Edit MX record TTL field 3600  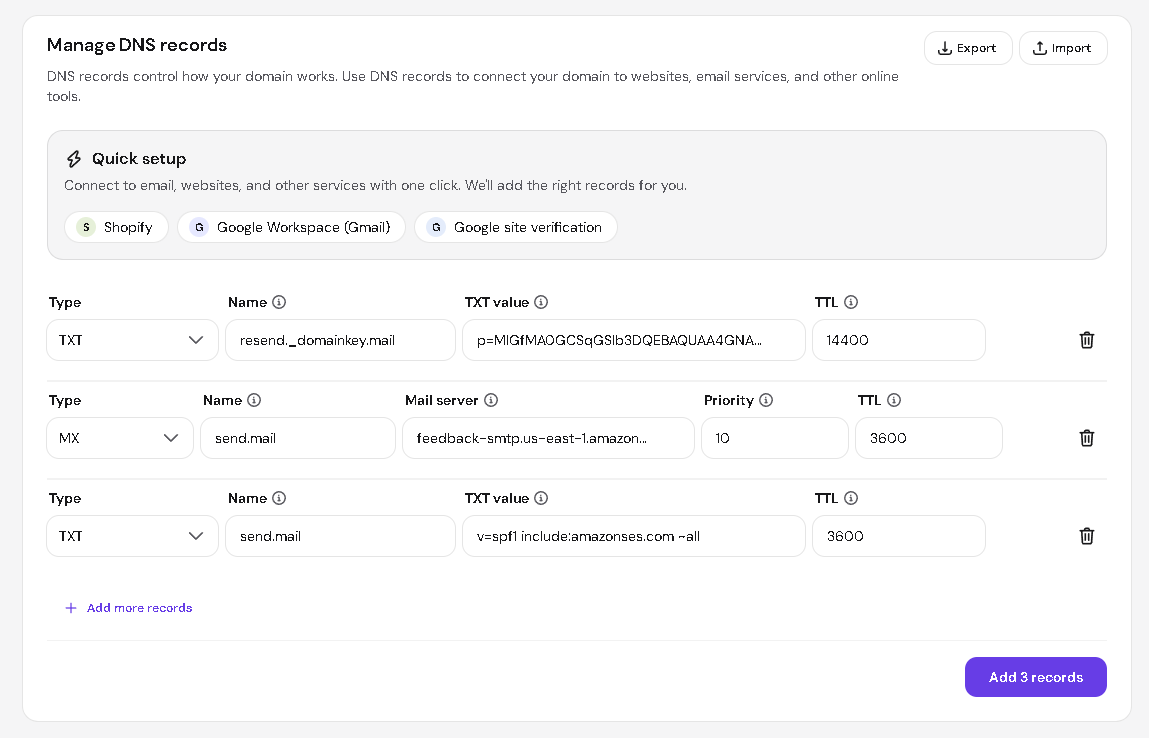point(928,438)
